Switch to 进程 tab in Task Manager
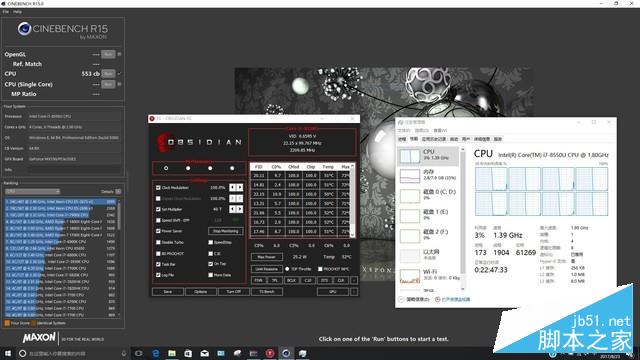 click(x=402, y=139)
